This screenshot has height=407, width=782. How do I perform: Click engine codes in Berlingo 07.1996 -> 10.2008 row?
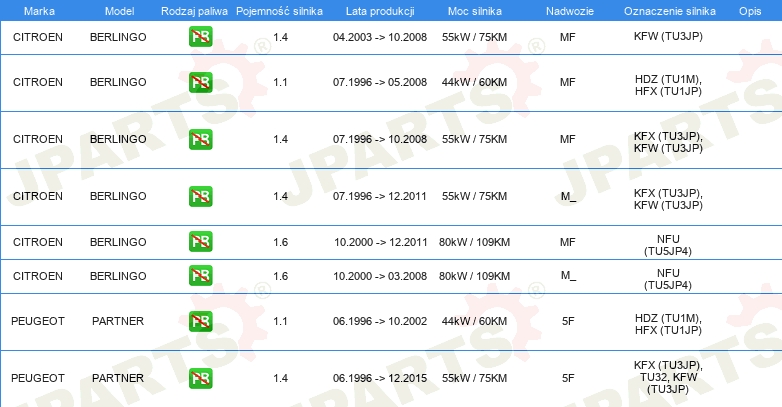[668, 142]
